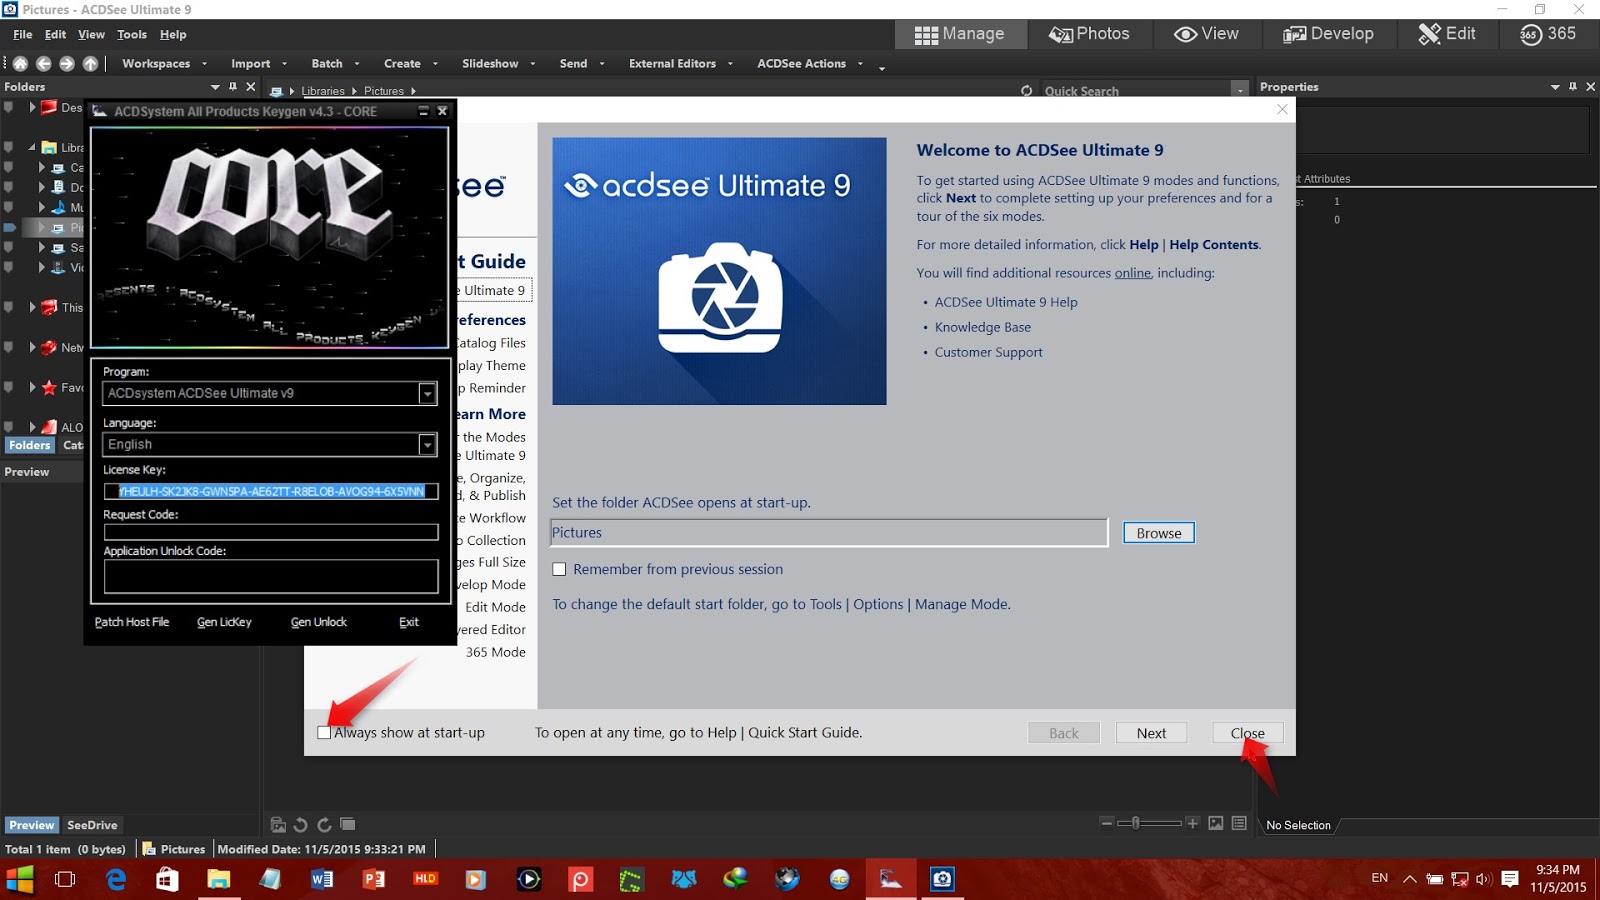1600x900 pixels.
Task: Open the Batch dropdown menu
Action: click(x=335, y=63)
